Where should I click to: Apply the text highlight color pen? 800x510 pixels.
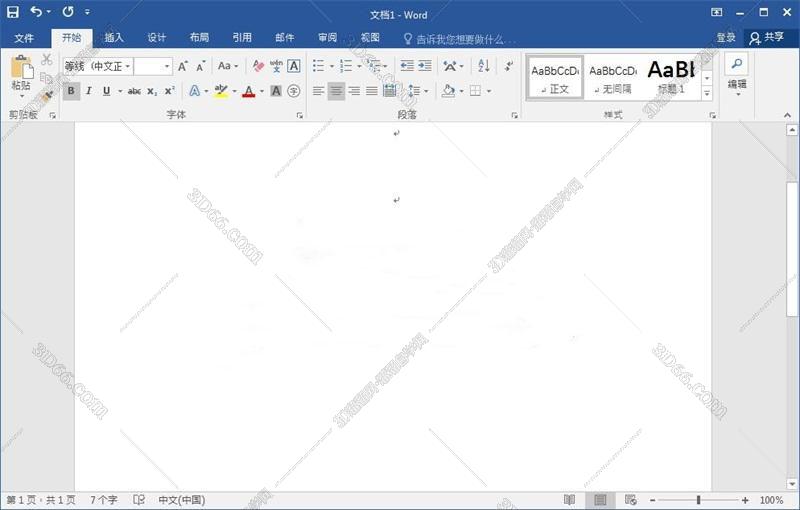[x=221, y=91]
